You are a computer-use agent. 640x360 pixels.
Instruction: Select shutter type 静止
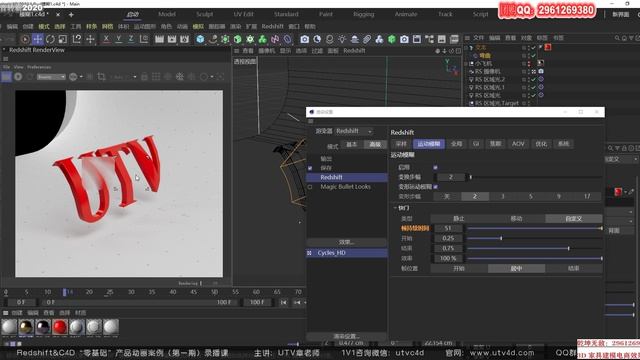click(459, 219)
